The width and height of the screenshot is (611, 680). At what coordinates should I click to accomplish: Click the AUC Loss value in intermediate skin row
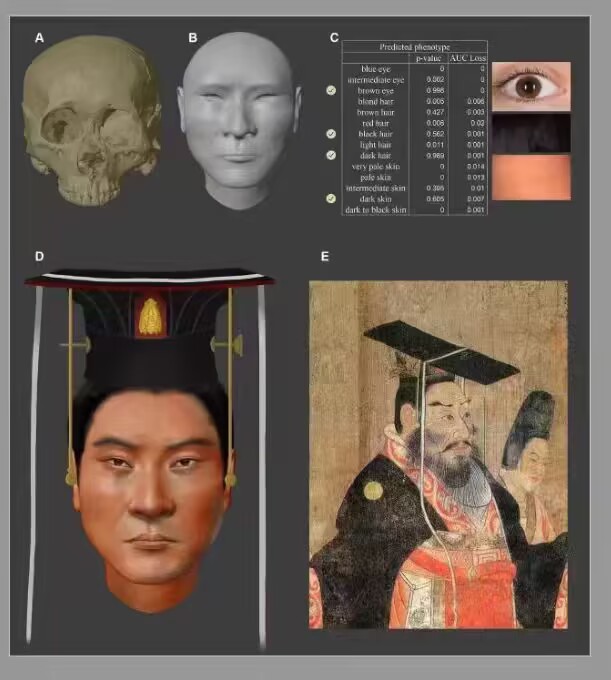click(x=477, y=188)
